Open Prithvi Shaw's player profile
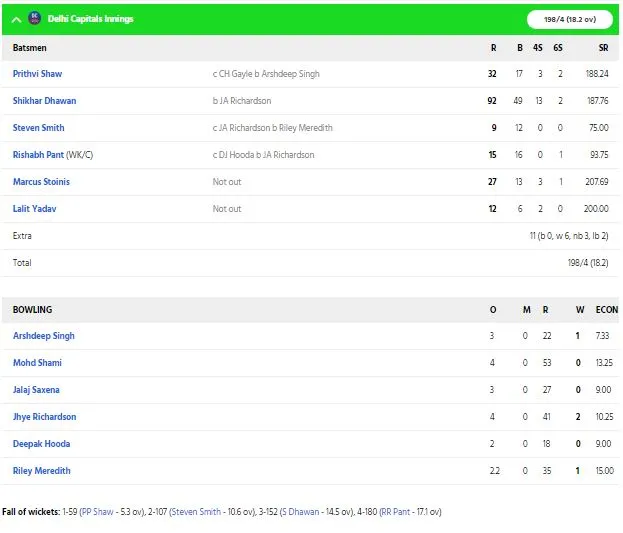This screenshot has width=623, height=533. (37, 74)
